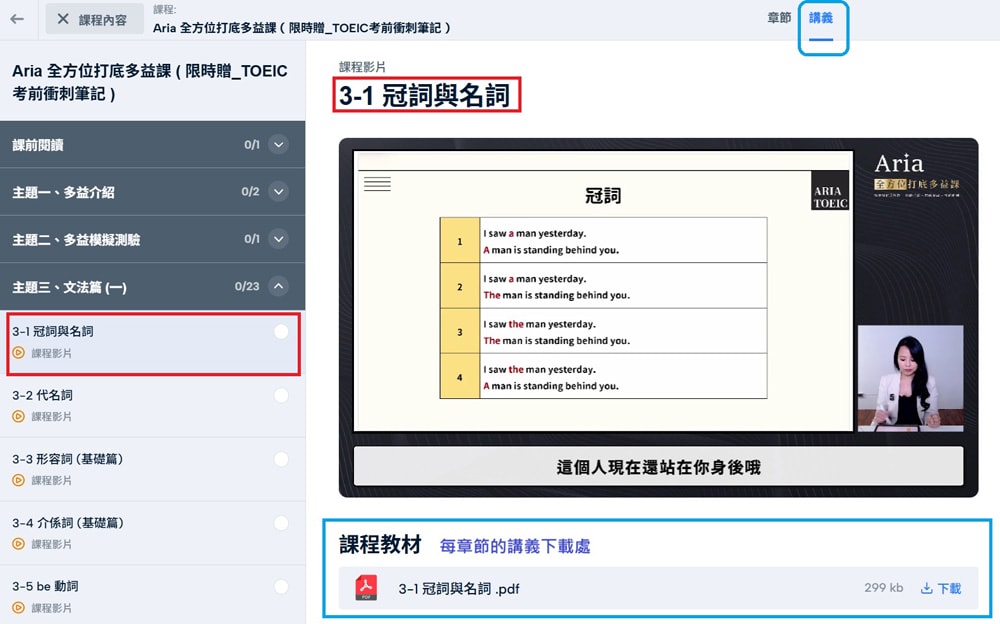Click play icon under 3-4 介係詞
This screenshot has height=624, width=1000.
(18, 544)
